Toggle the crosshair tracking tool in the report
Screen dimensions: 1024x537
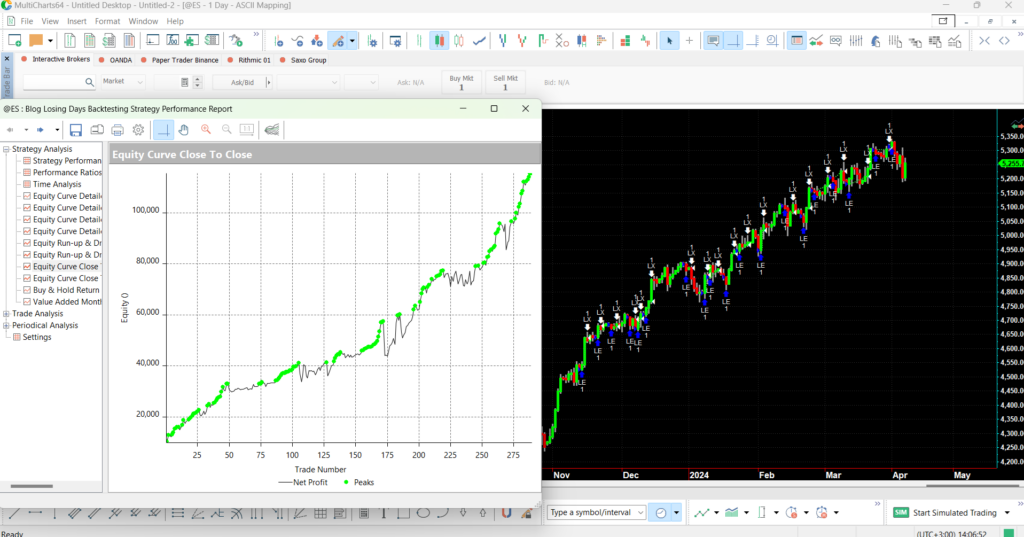pos(162,130)
